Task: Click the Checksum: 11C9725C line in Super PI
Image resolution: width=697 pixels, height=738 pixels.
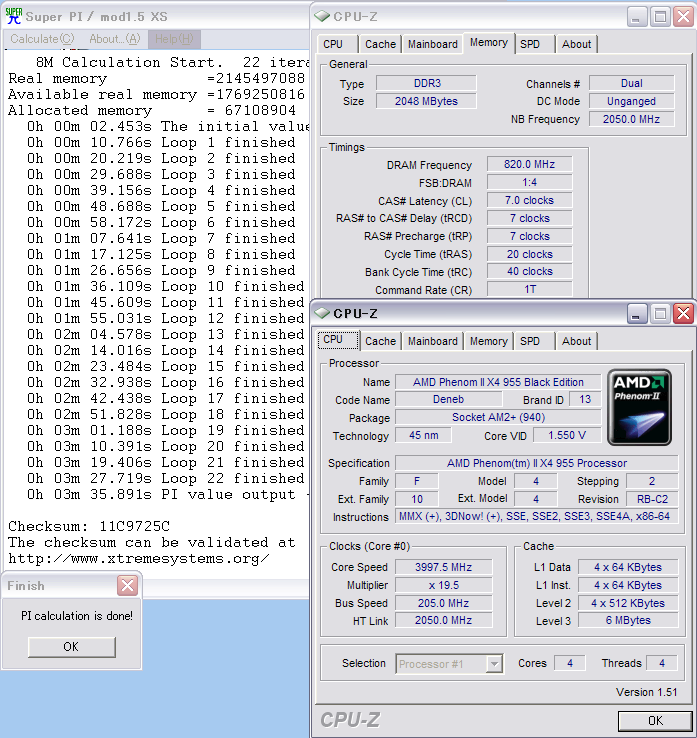Action: pyautogui.click(x=89, y=526)
